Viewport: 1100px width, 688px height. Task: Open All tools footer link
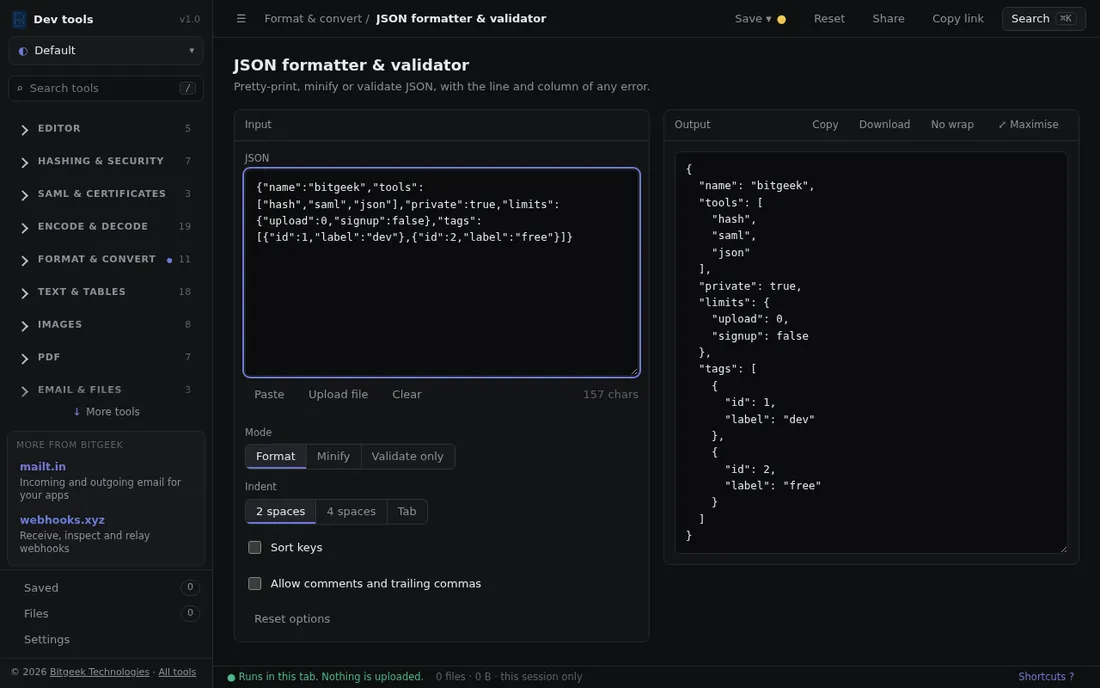177,672
